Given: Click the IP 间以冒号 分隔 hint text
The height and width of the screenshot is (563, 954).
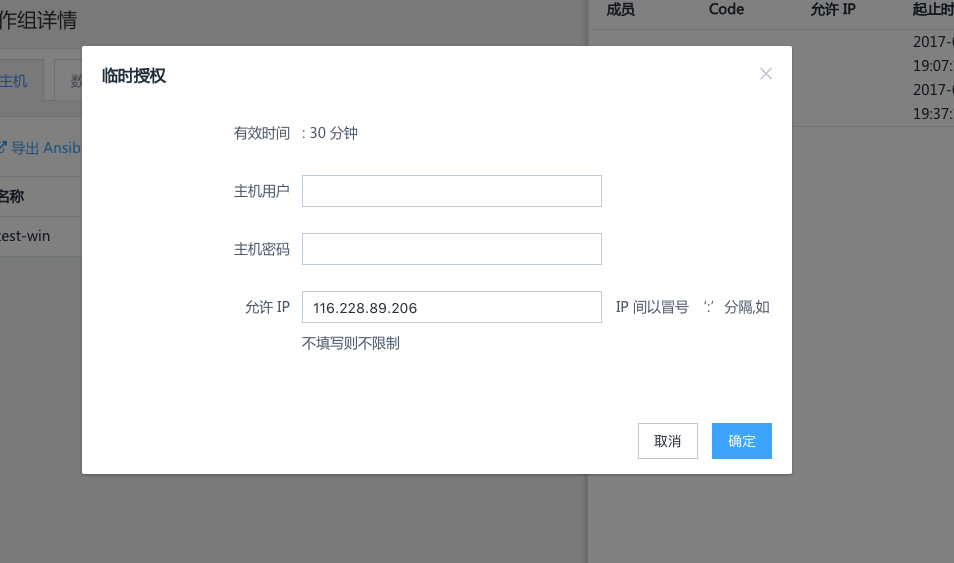Looking at the screenshot, I should coord(692,307).
